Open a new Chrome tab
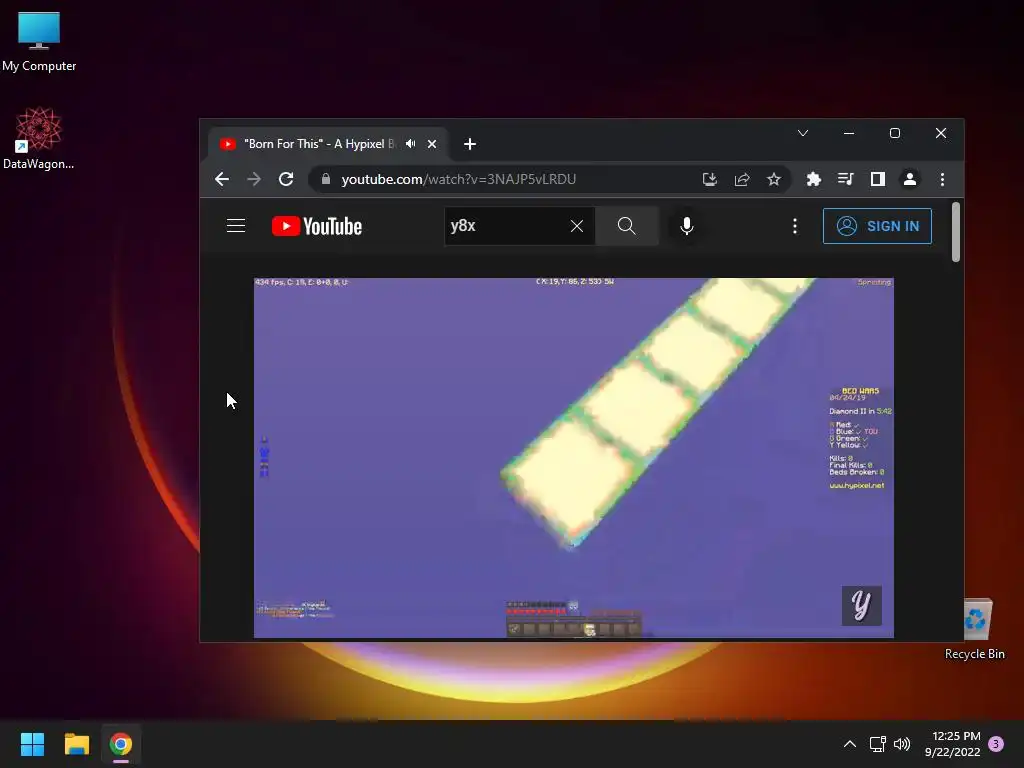The width and height of the screenshot is (1024, 768). coord(470,144)
